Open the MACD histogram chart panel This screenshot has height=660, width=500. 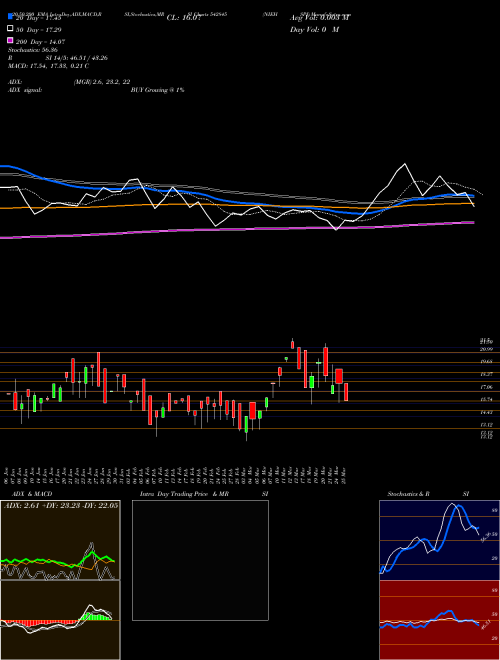coord(60,620)
